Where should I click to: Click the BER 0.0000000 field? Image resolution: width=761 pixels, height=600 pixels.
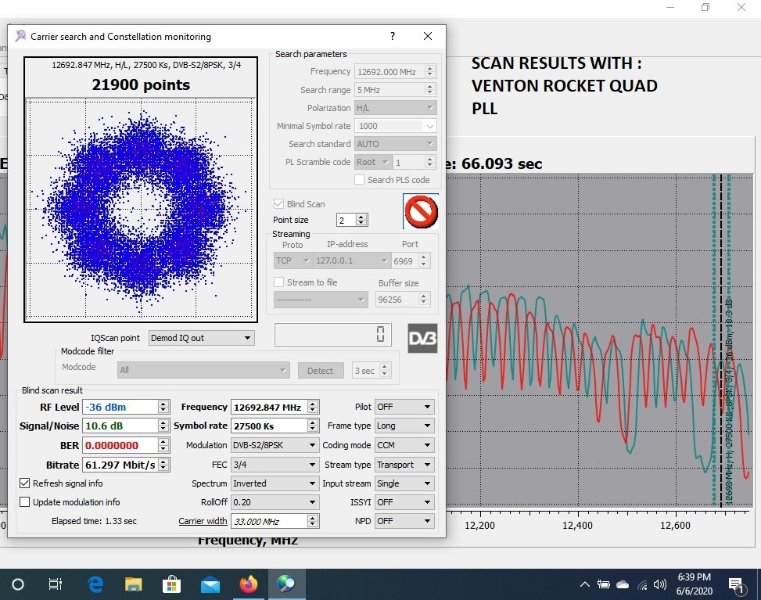pos(126,445)
